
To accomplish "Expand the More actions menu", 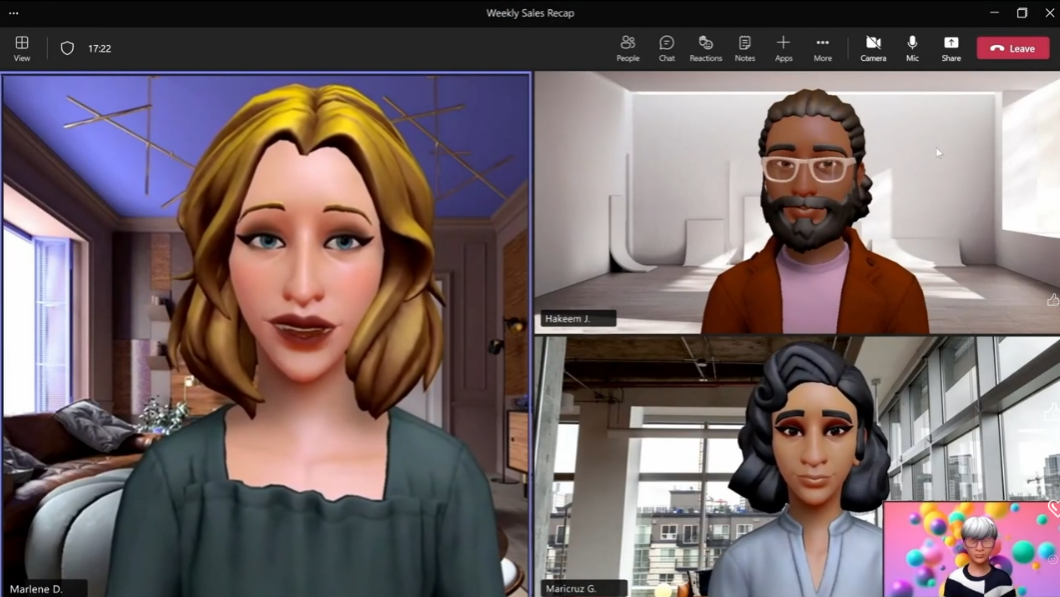I will point(822,48).
